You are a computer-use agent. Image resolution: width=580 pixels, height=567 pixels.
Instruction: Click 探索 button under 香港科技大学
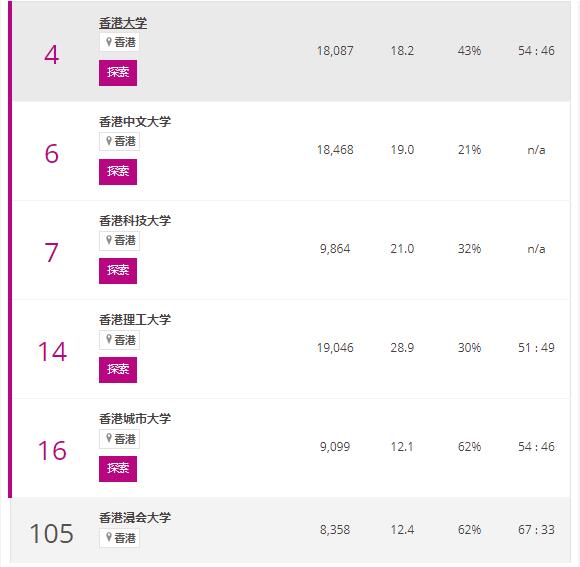(x=118, y=271)
